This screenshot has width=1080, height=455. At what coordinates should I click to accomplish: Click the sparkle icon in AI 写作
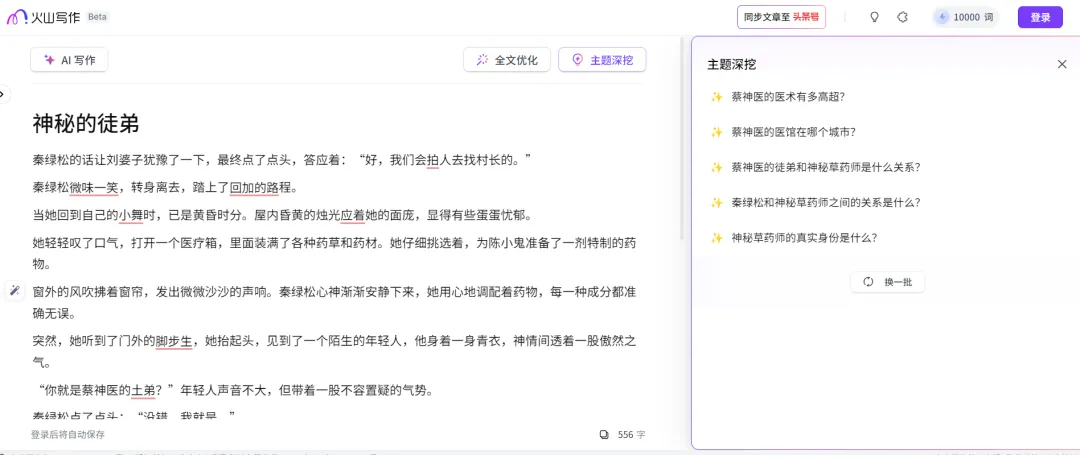point(49,60)
